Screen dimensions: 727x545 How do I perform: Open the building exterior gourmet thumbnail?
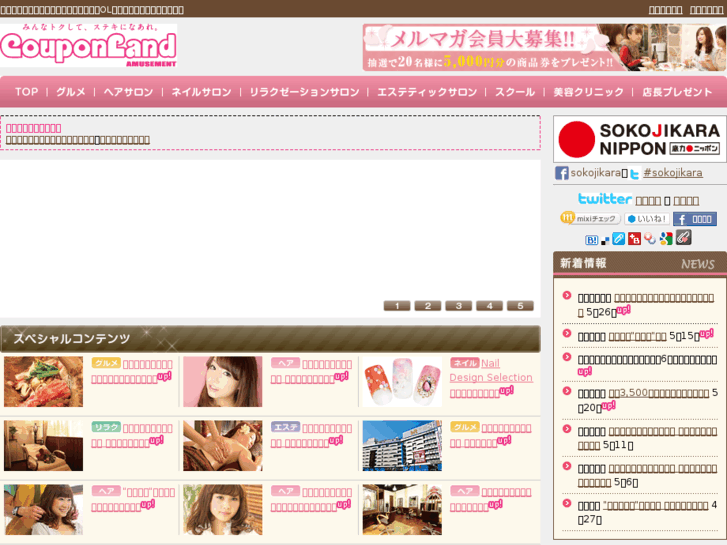click(402, 446)
